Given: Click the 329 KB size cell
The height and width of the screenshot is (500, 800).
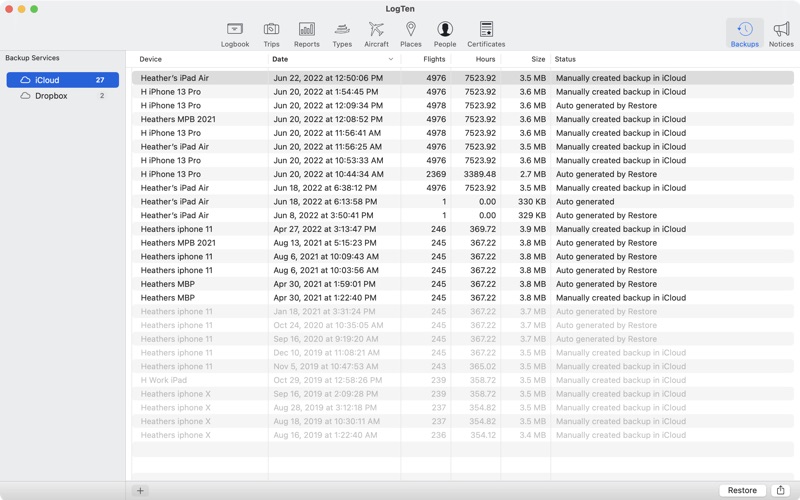Looking at the screenshot, I should [532, 215].
